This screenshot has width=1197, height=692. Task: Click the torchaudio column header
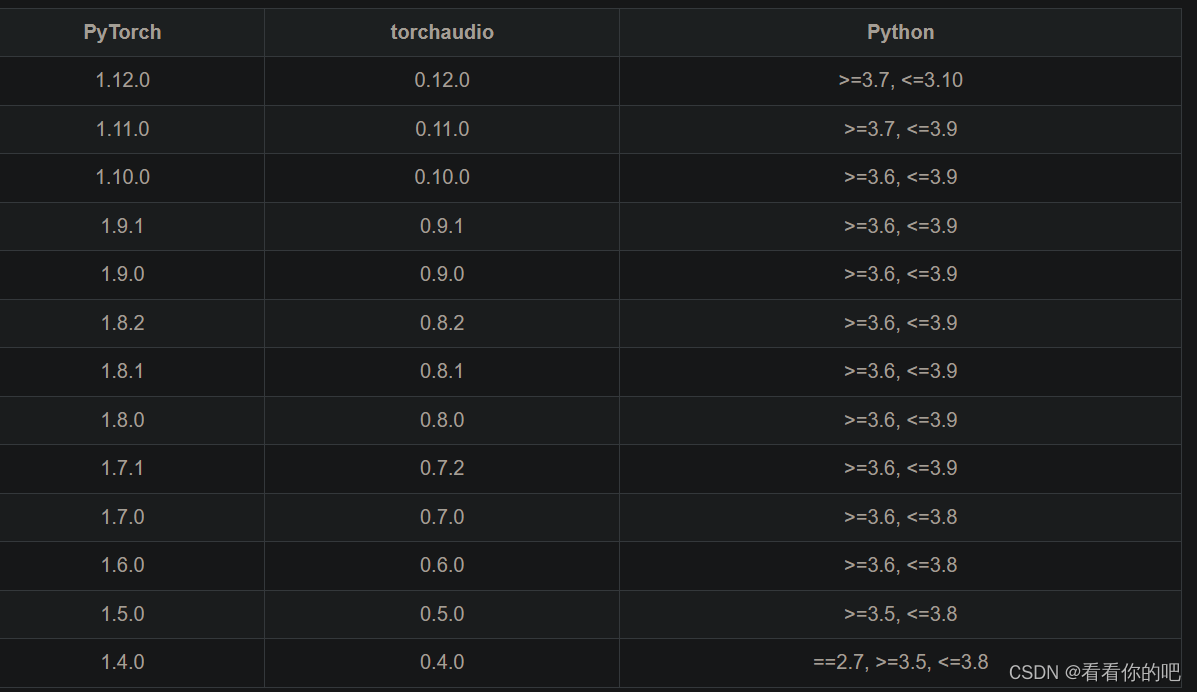441,32
